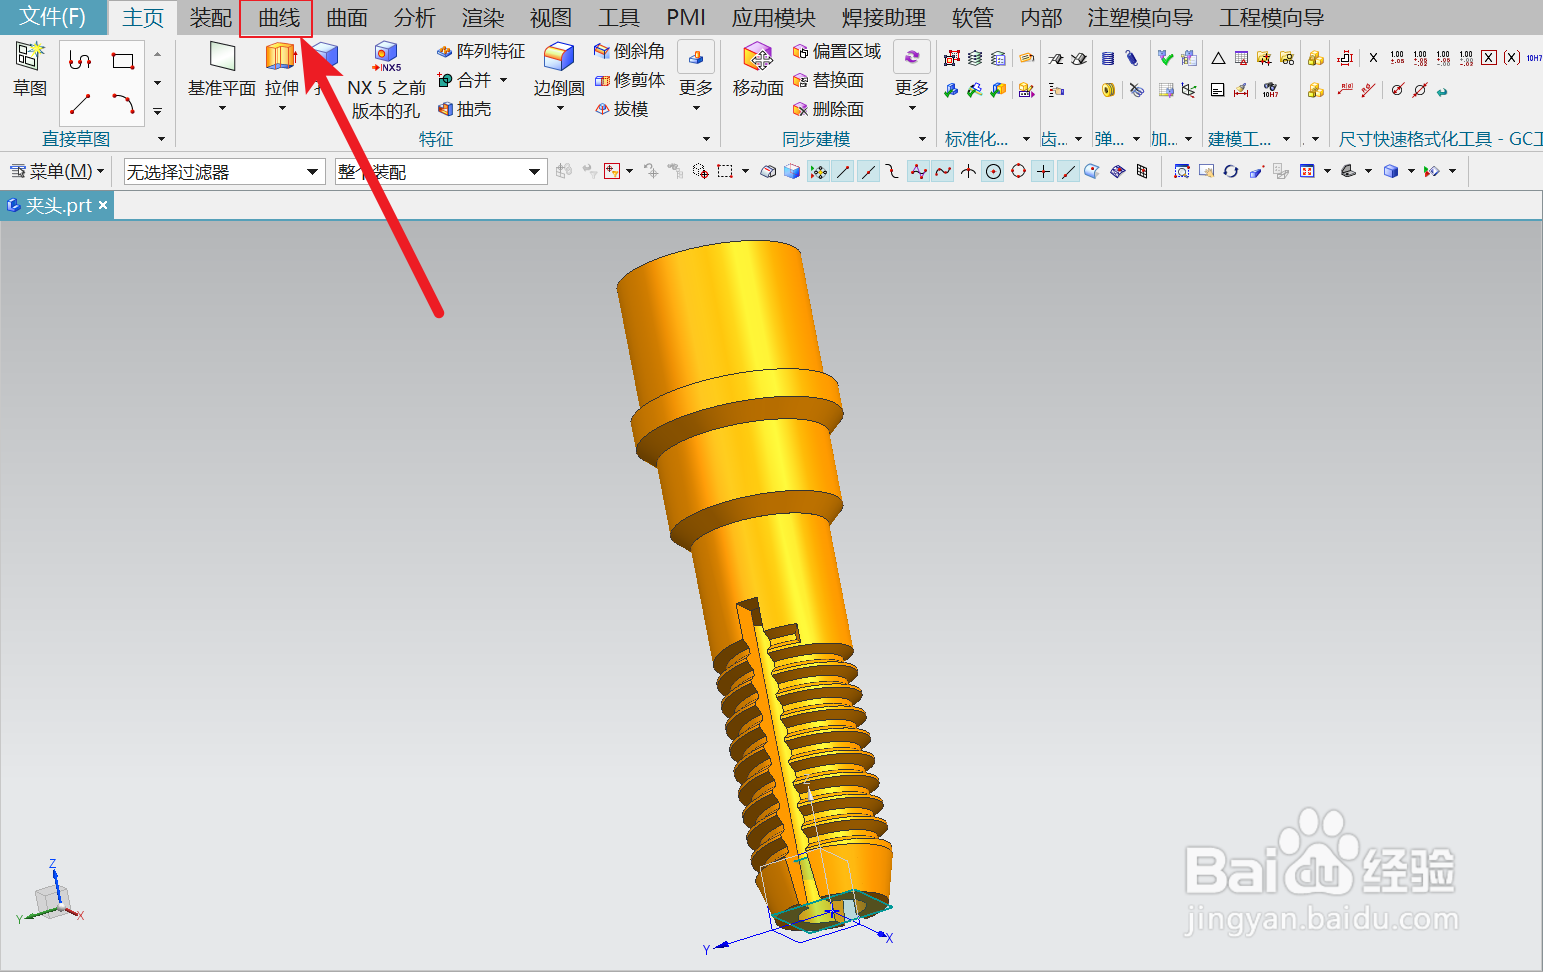
Task: Click the yellow gear ring icon
Action: pyautogui.click(x=1108, y=90)
